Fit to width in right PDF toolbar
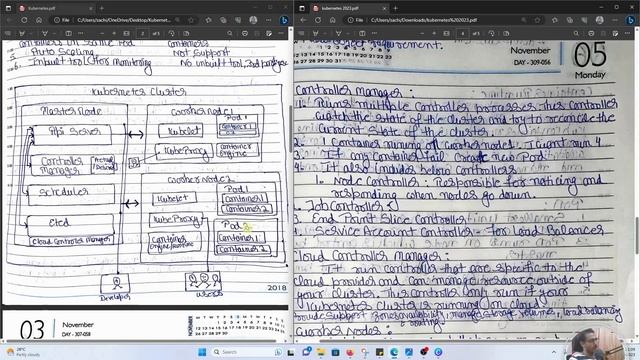This screenshot has width=640, height=360. [x=446, y=33]
